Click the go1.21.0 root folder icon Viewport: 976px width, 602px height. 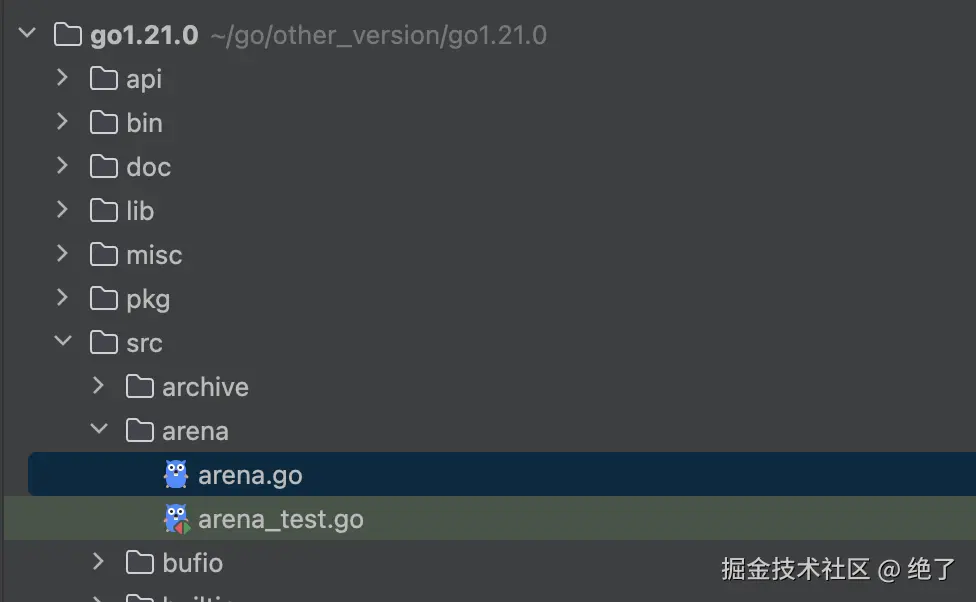68,35
